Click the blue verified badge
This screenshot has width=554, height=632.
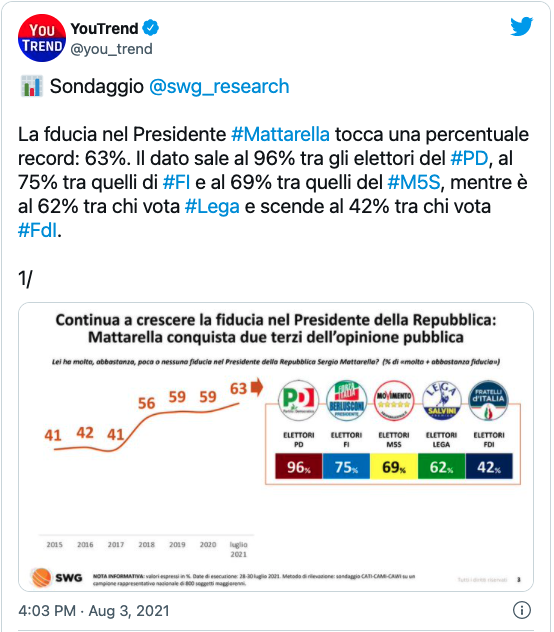click(151, 28)
